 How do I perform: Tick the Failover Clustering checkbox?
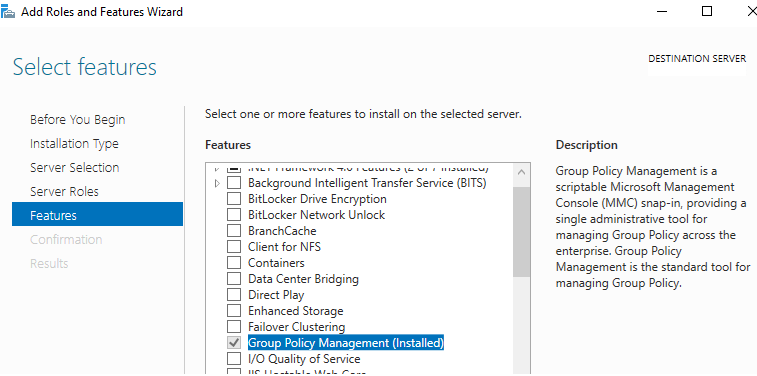click(x=234, y=327)
